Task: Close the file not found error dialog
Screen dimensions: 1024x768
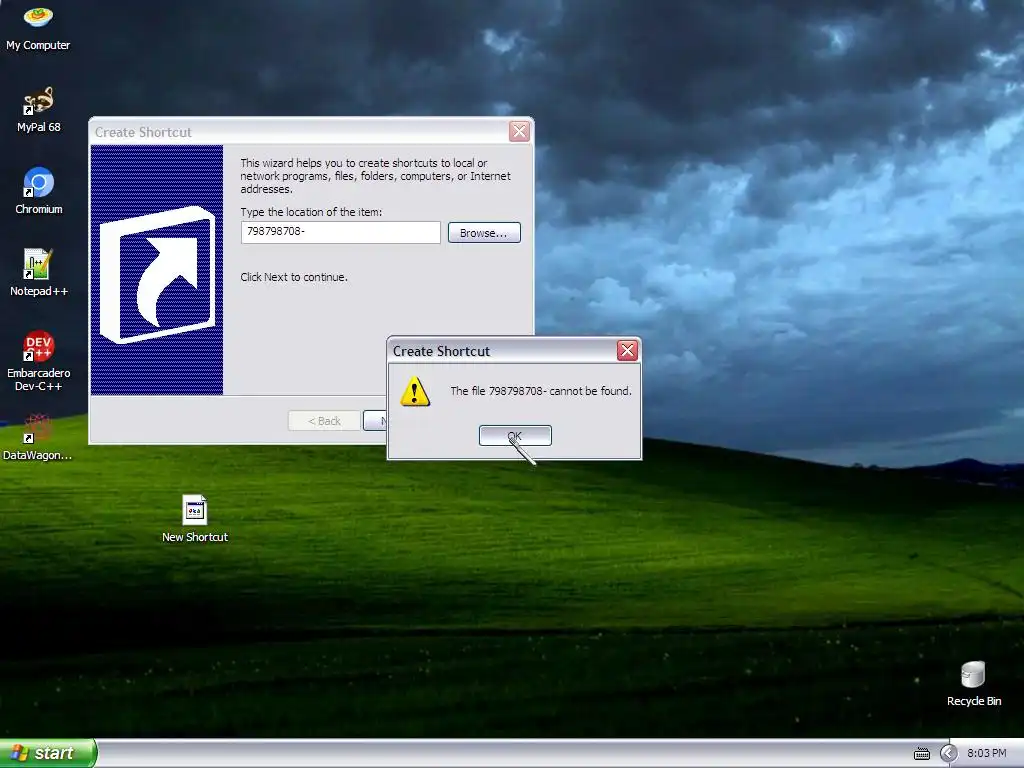Action: pyautogui.click(x=627, y=351)
